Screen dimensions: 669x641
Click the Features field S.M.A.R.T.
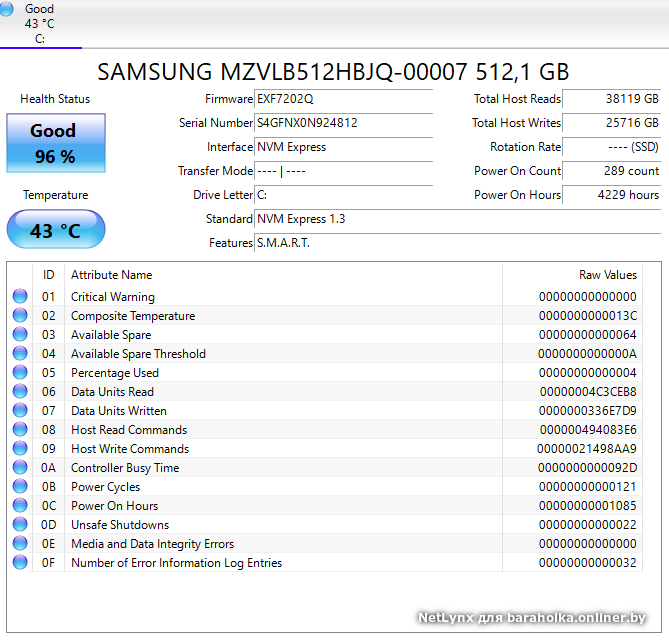pyautogui.click(x=457, y=242)
